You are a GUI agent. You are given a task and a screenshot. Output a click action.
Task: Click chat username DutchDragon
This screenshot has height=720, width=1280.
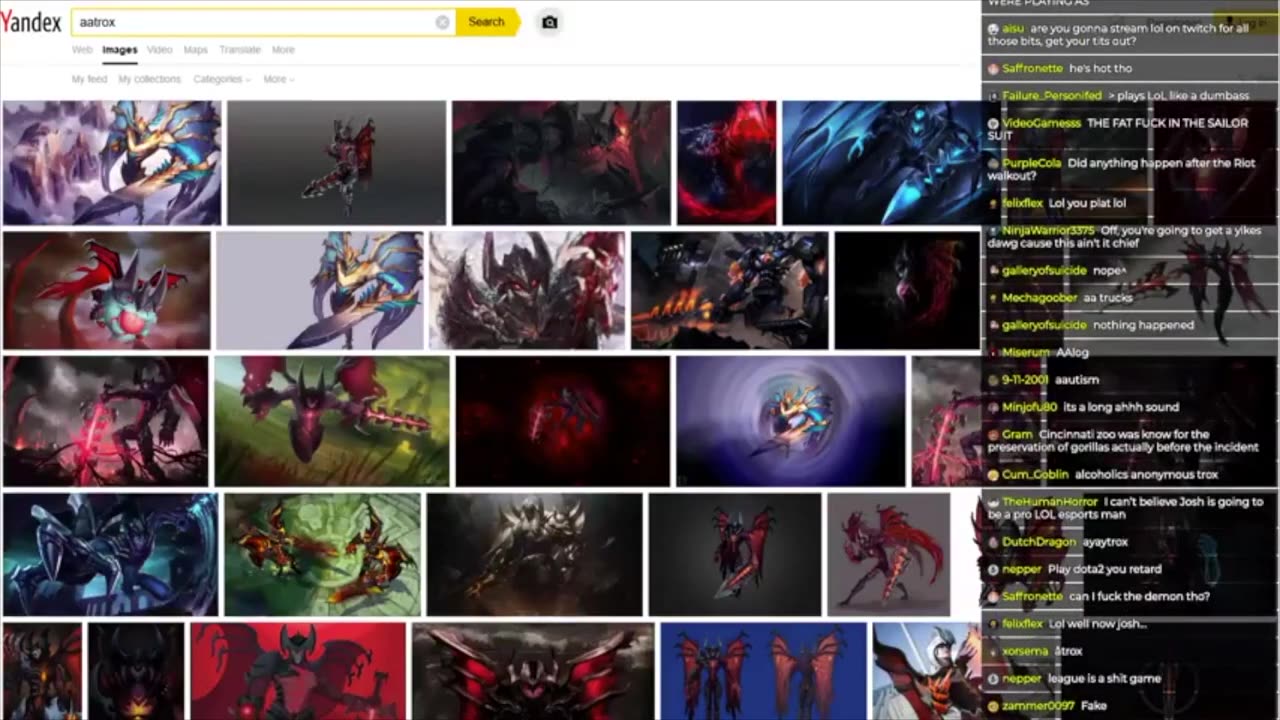[1039, 542]
